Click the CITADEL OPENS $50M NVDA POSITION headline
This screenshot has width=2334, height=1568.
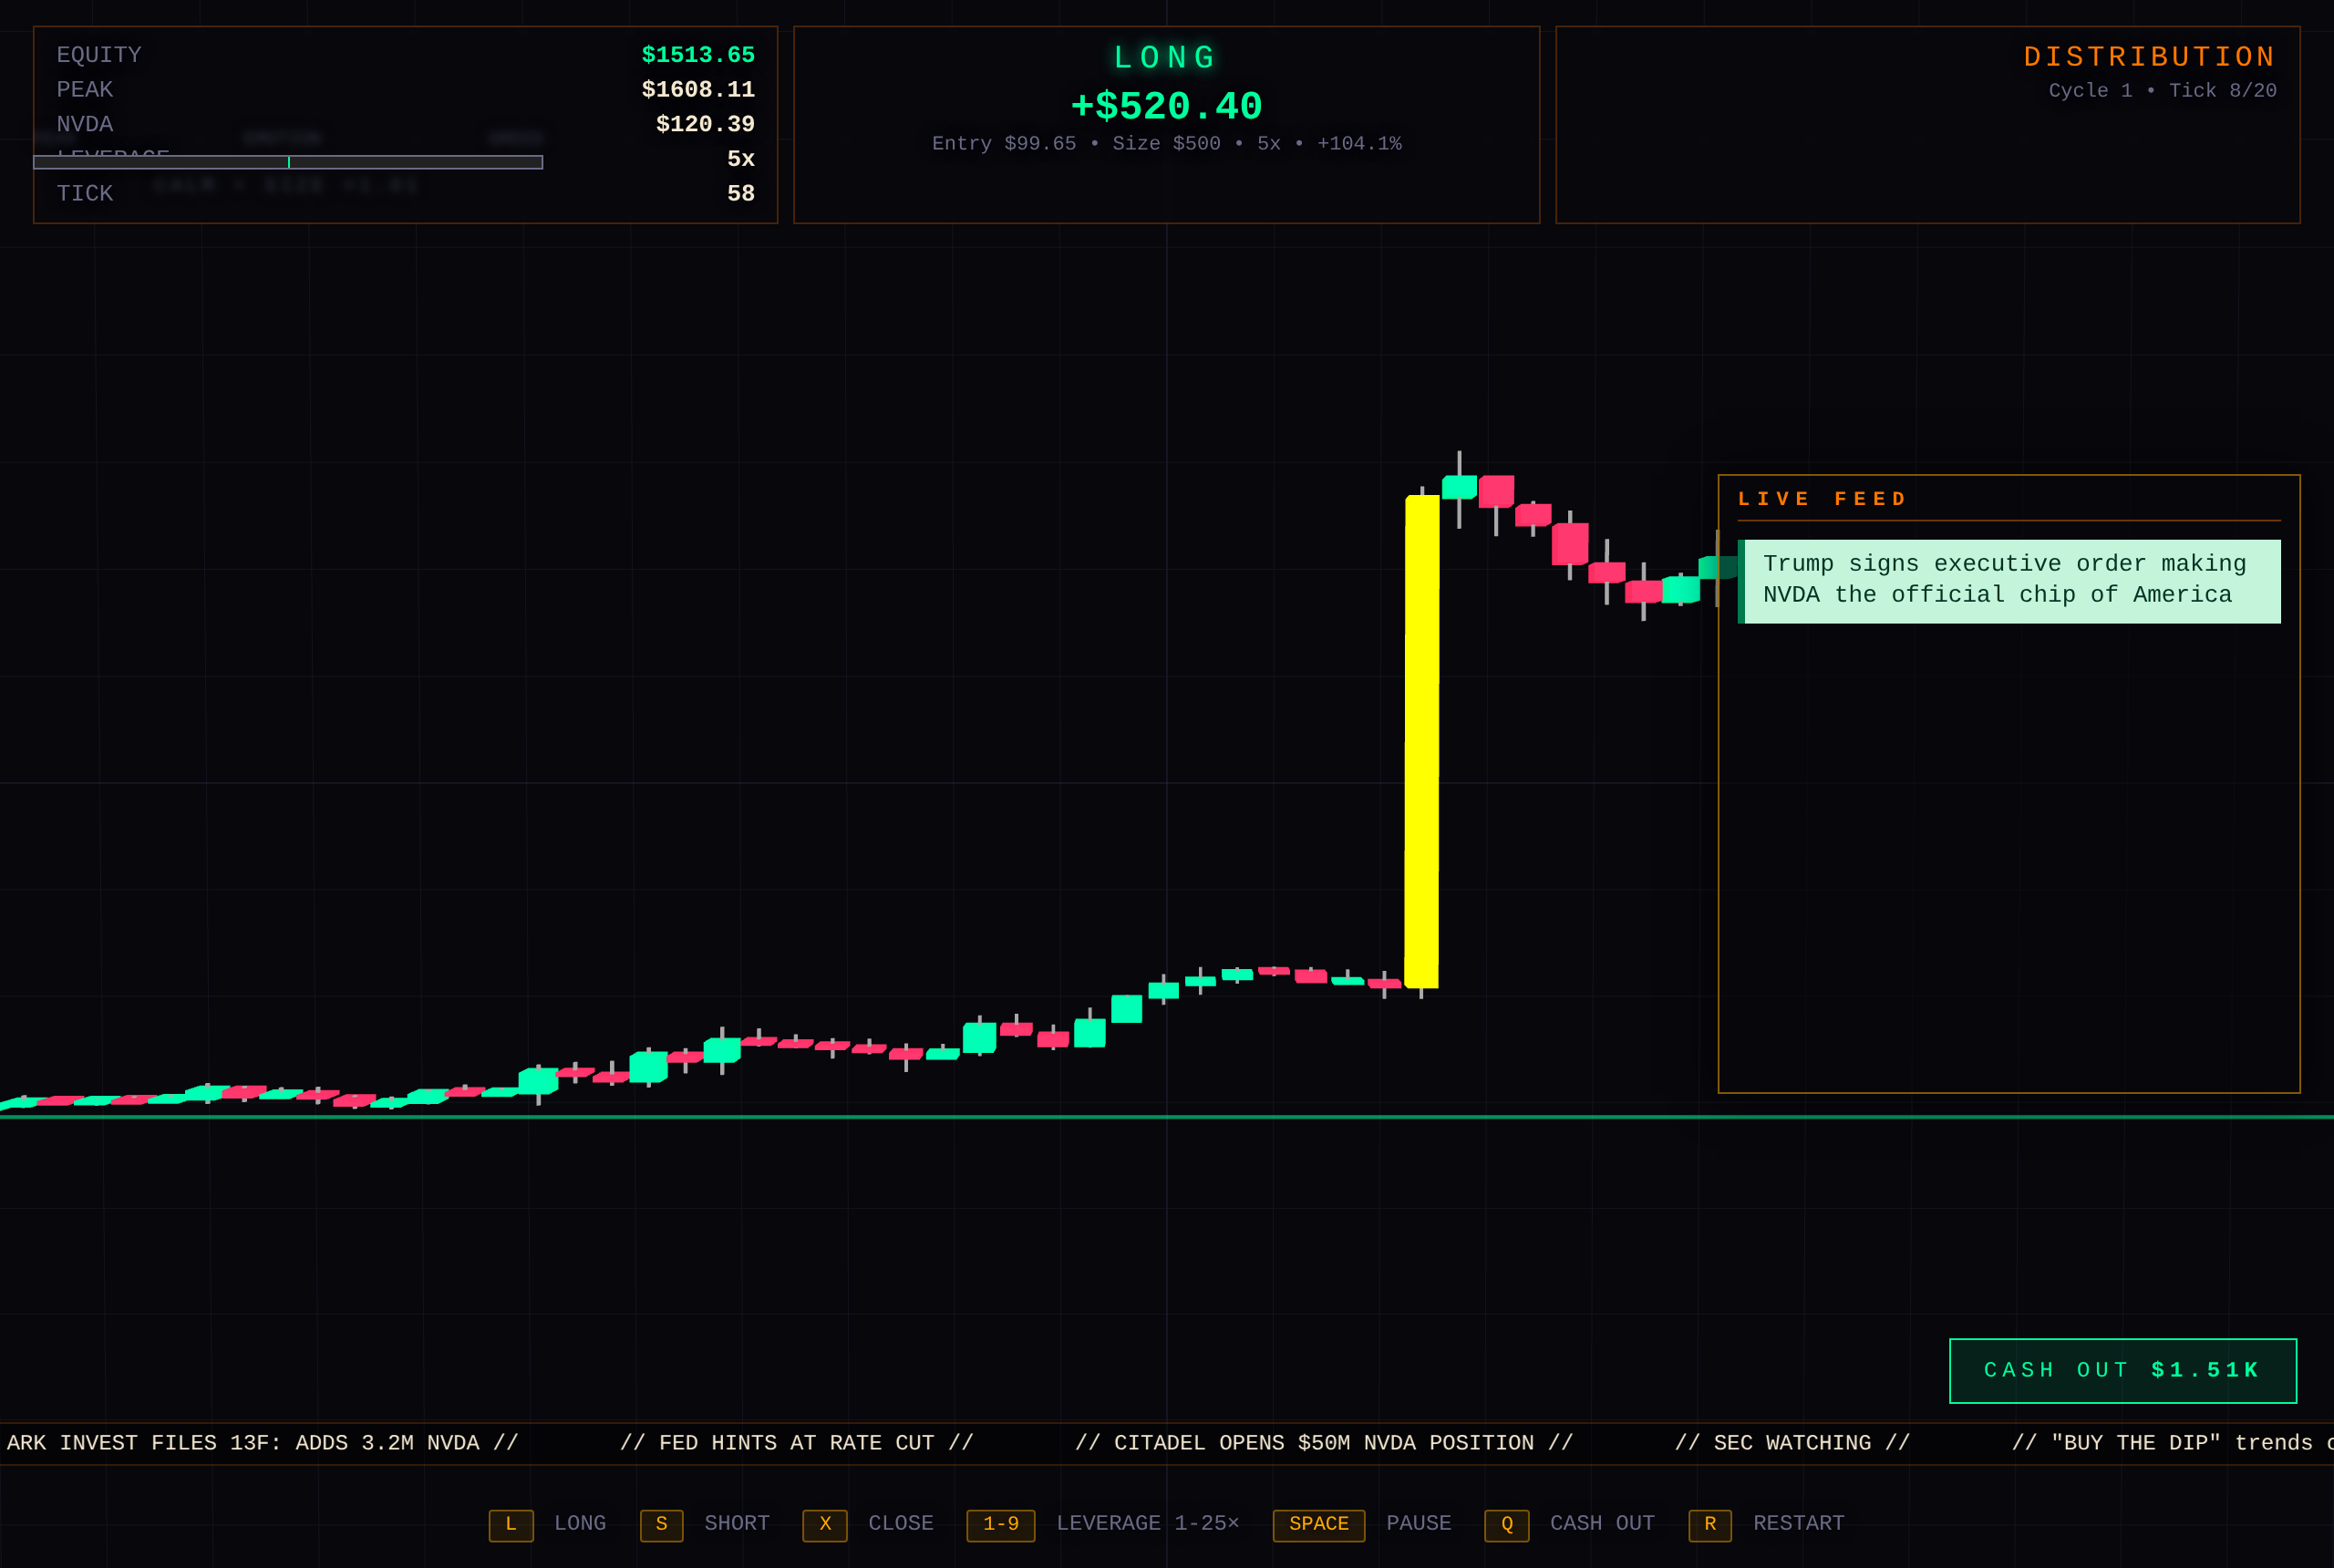1324,1443
